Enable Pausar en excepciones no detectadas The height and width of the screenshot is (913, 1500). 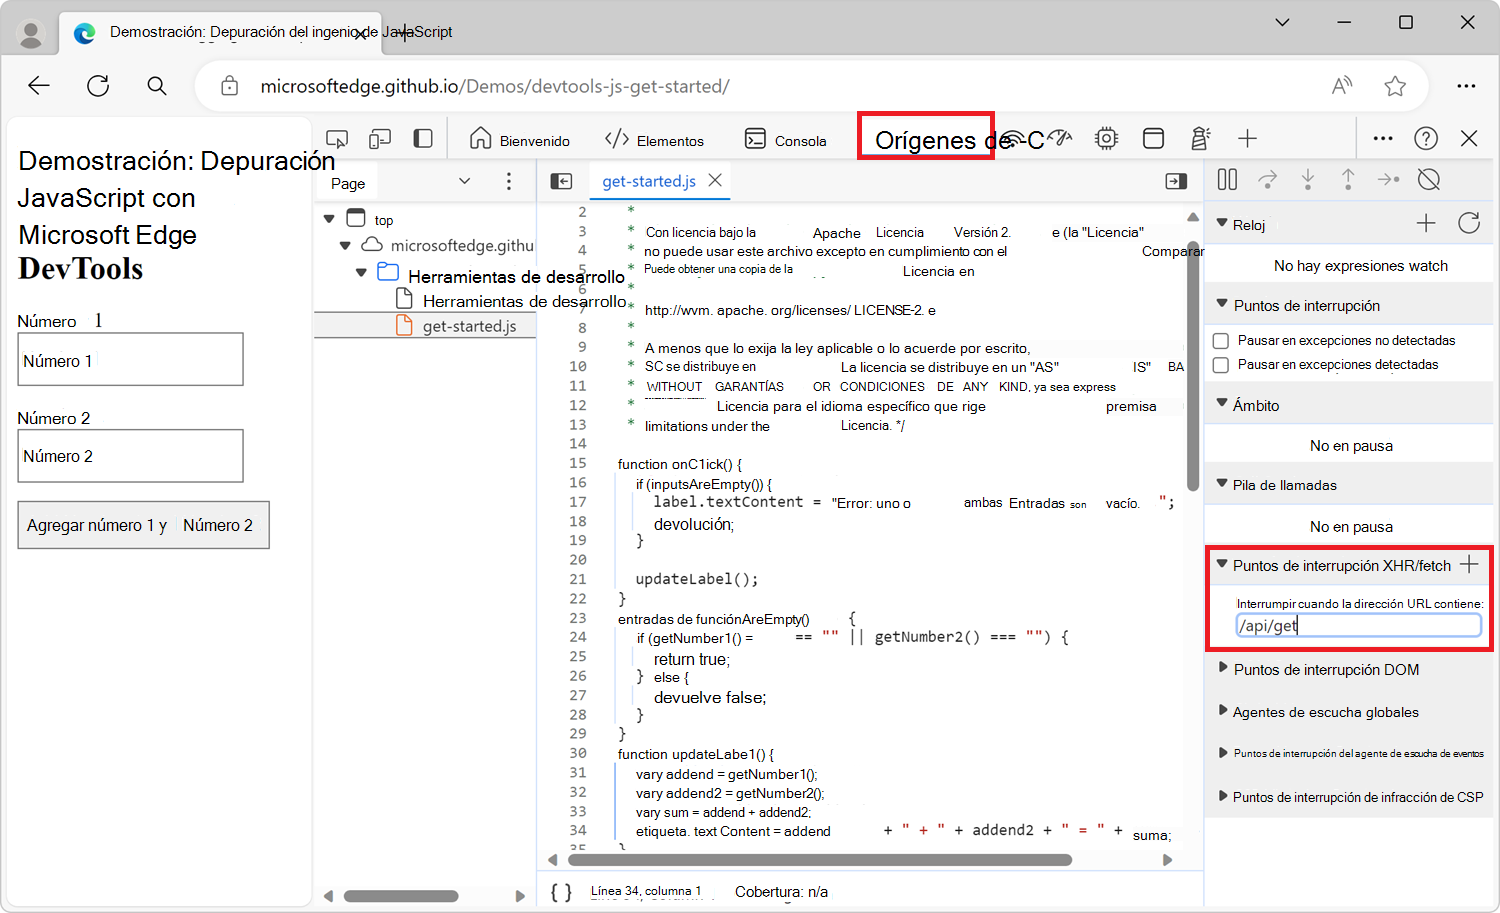1221,341
